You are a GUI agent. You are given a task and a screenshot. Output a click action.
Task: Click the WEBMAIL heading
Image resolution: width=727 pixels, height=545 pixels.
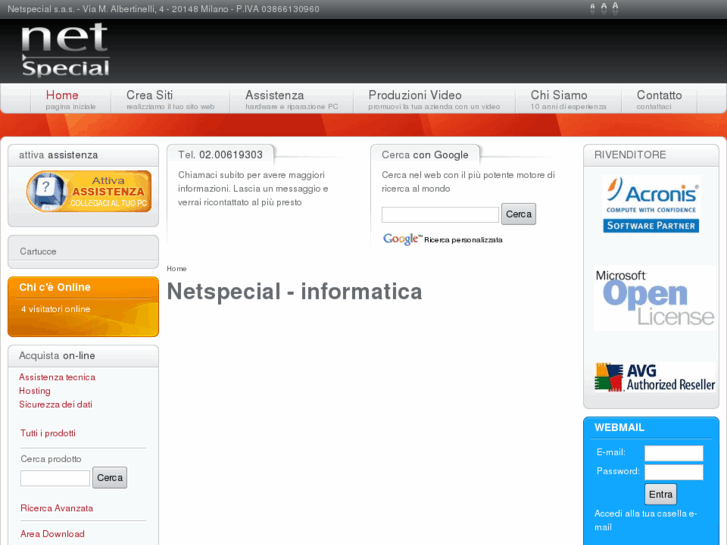click(619, 428)
